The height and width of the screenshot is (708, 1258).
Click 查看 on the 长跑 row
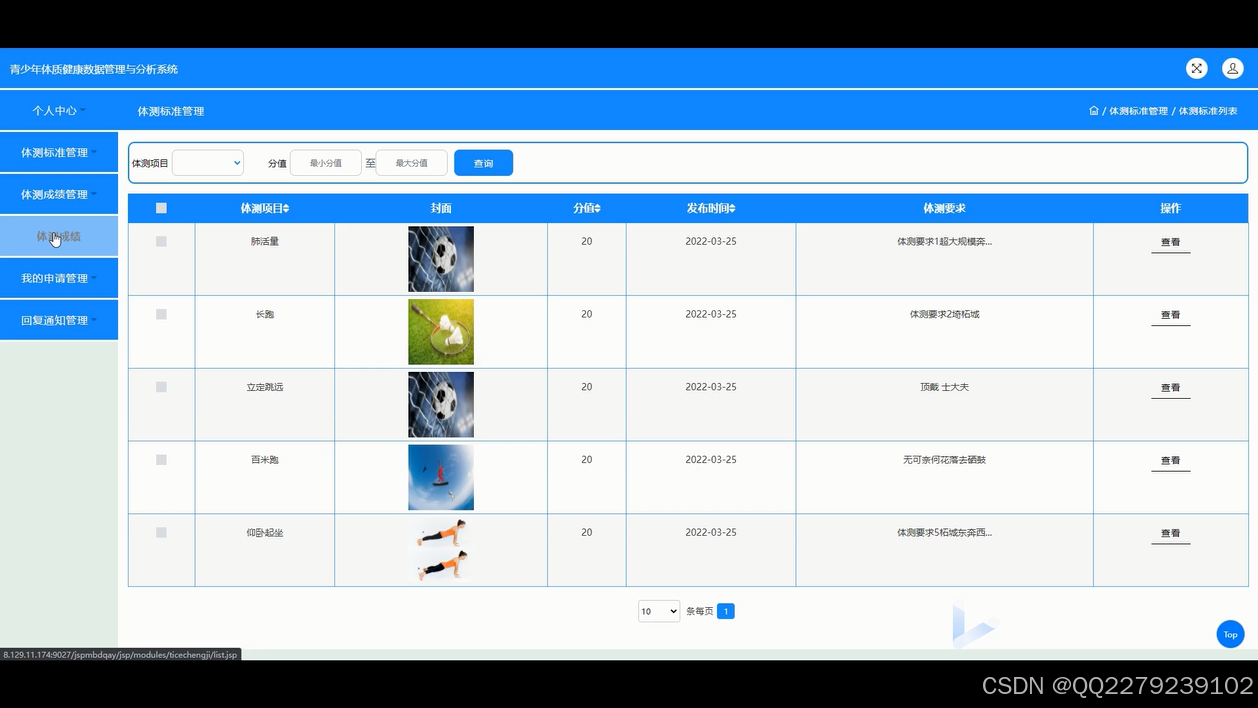tap(1170, 314)
